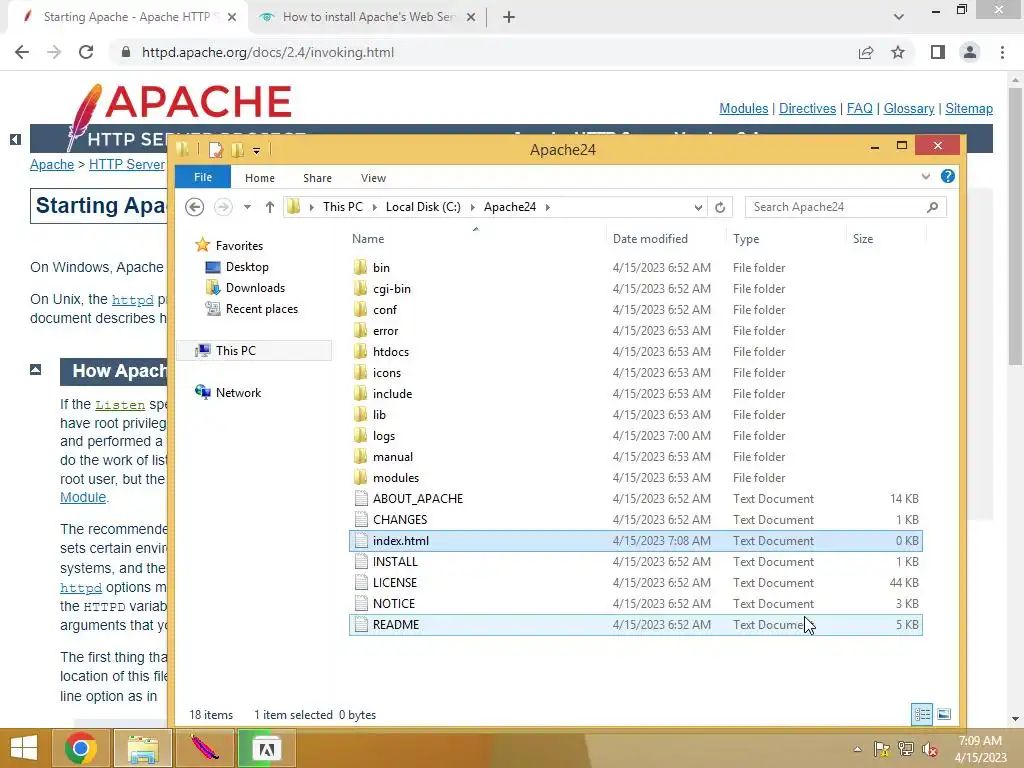The height and width of the screenshot is (768, 1024).
Task: Select the htdocs folder icon
Action: [x=360, y=351]
